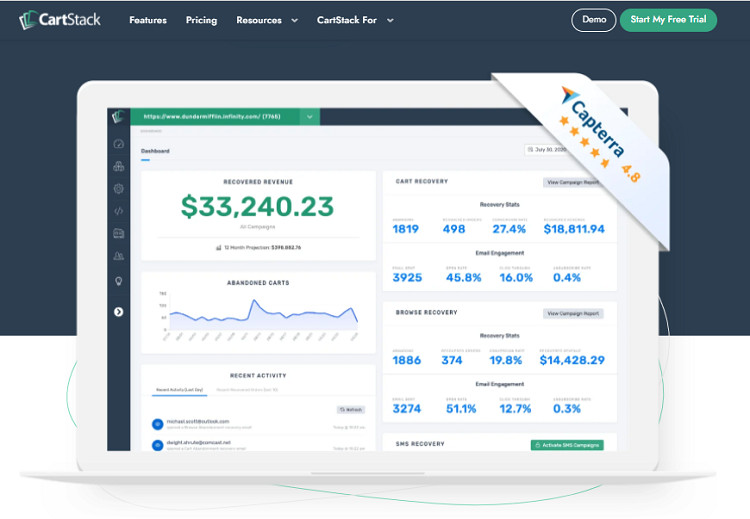
Task: Open the card-style sidebar icon
Action: click(x=119, y=233)
